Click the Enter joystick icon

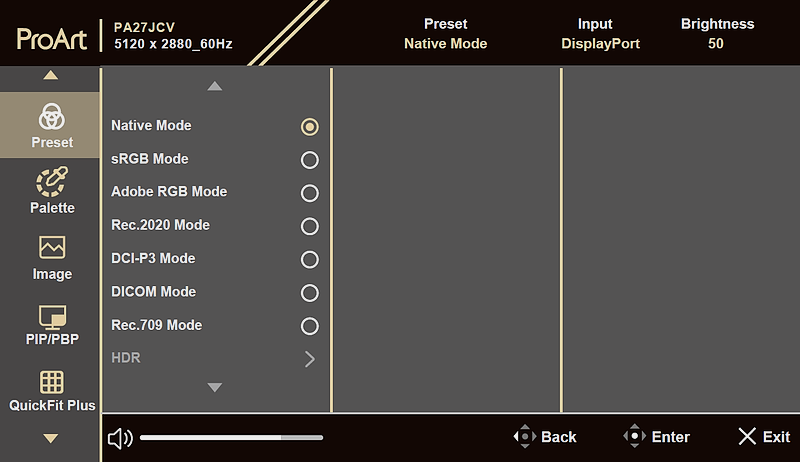pyautogui.click(x=634, y=437)
